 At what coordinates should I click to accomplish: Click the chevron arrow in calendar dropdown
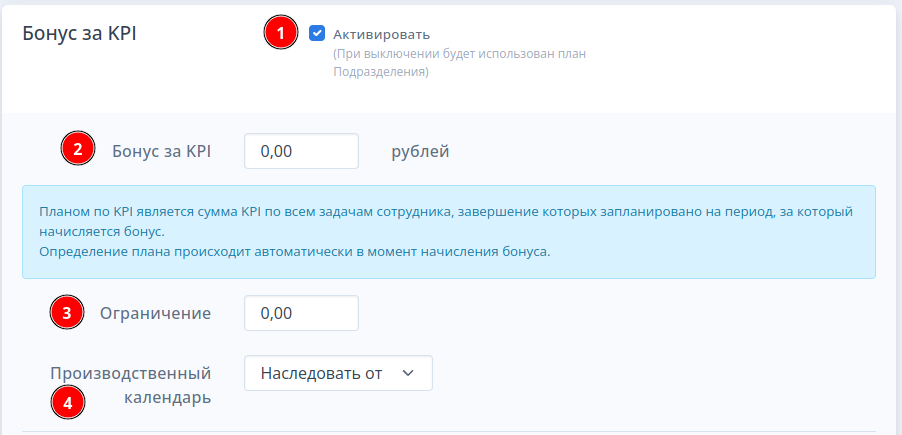click(x=408, y=373)
